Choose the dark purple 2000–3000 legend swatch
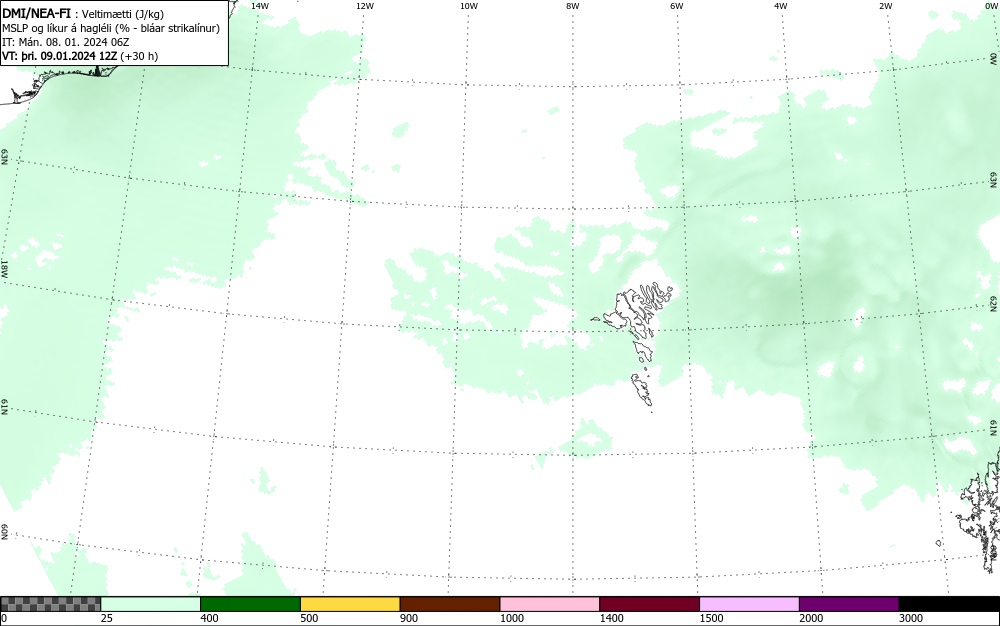The width and height of the screenshot is (1000, 626). (849, 604)
